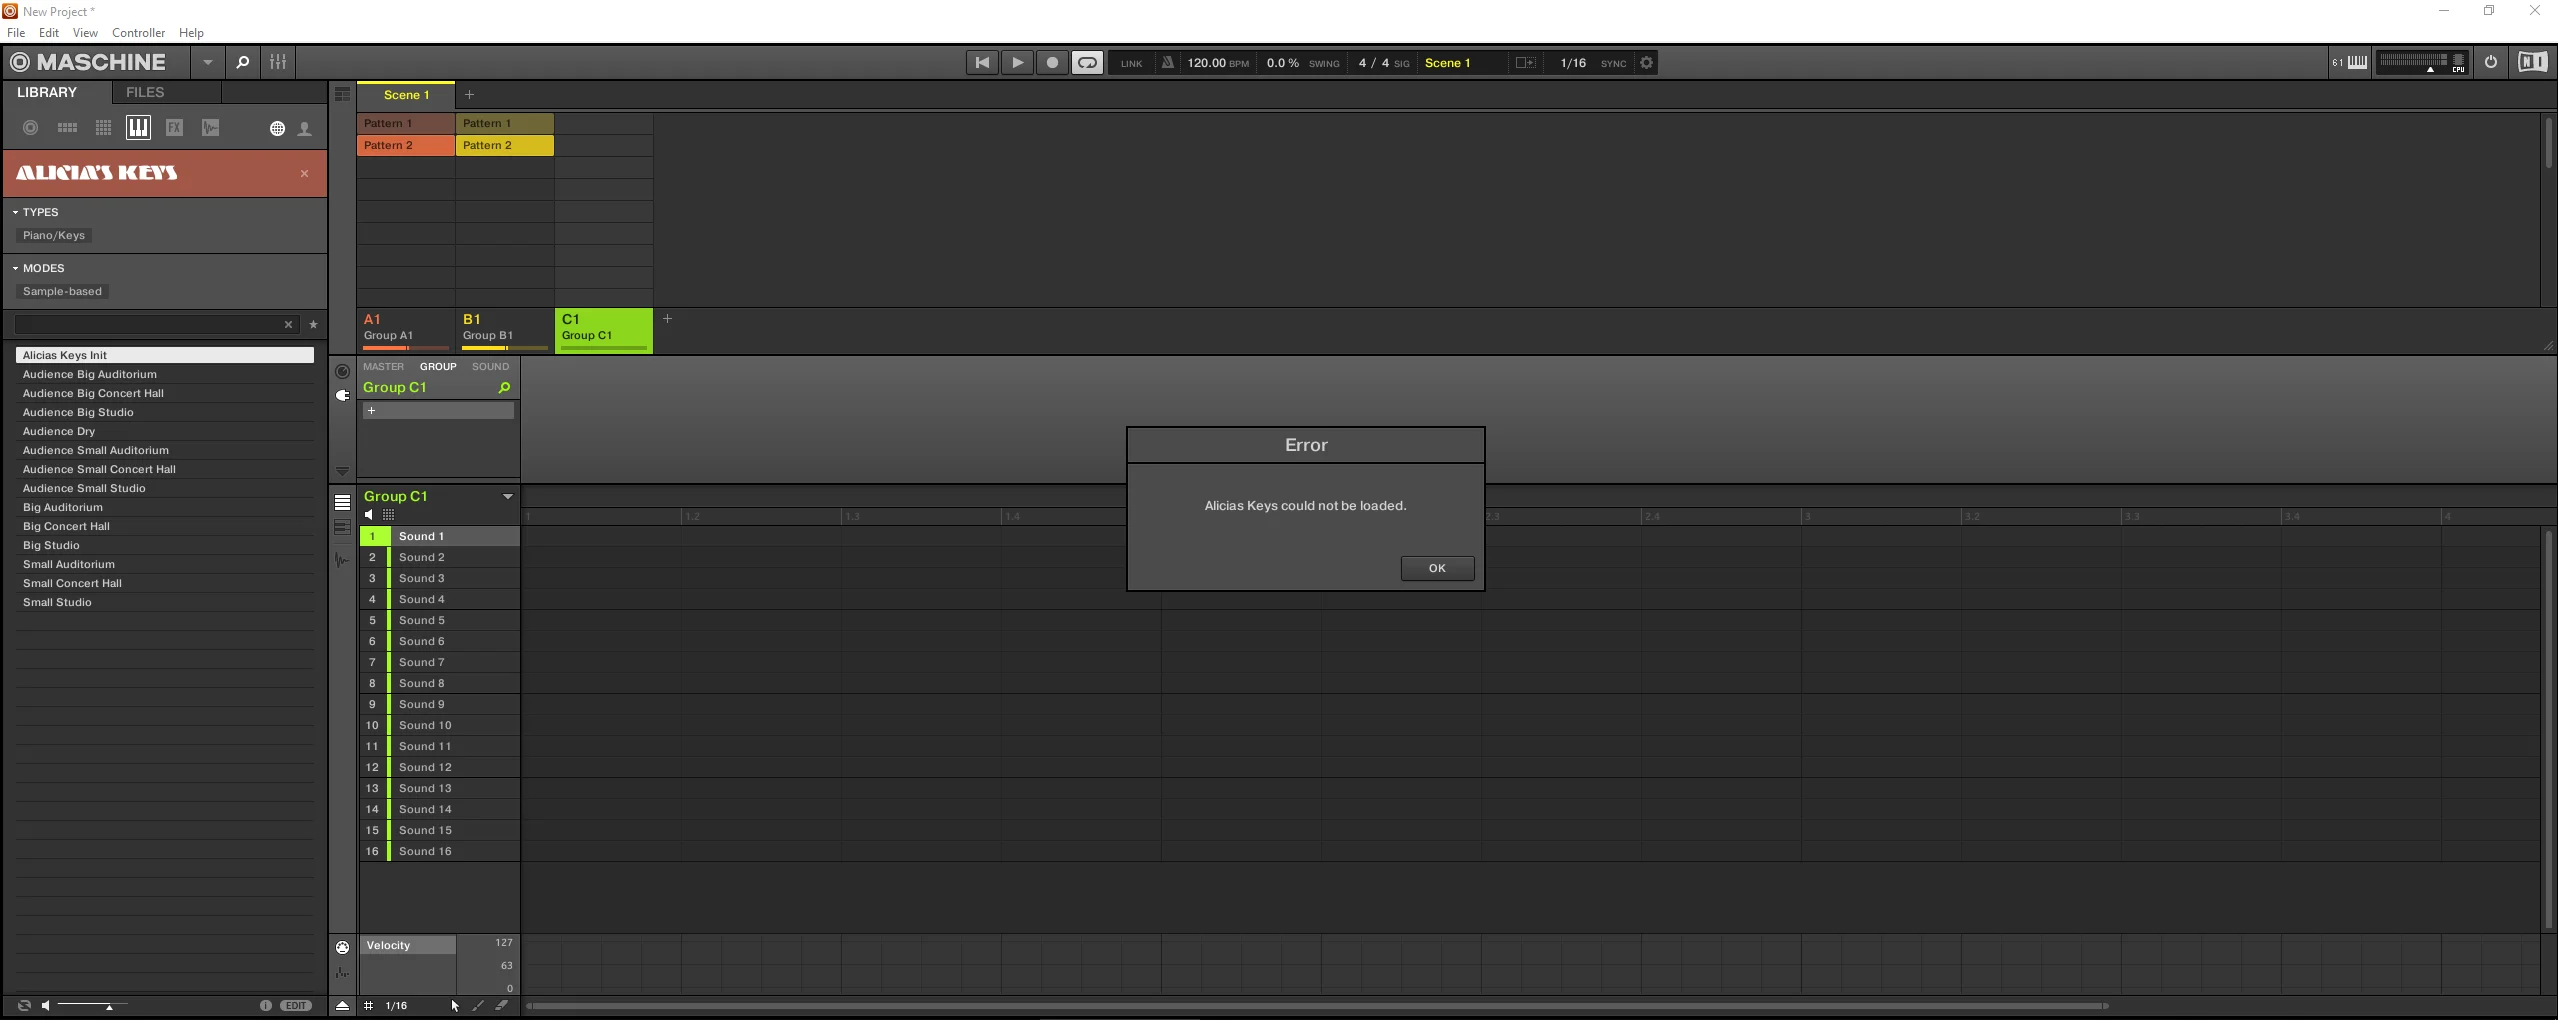Image resolution: width=2558 pixels, height=1020 pixels.
Task: Switch to user content person icon
Action: (305, 128)
